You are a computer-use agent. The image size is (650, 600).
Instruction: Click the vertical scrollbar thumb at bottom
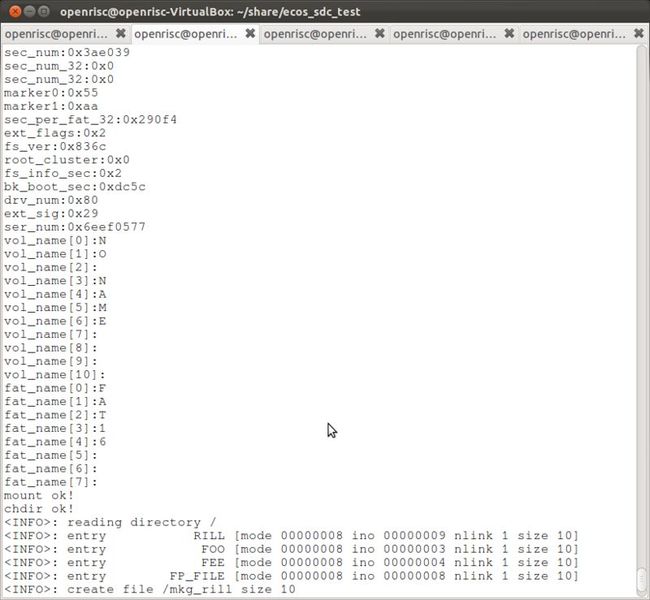[x=642, y=580]
